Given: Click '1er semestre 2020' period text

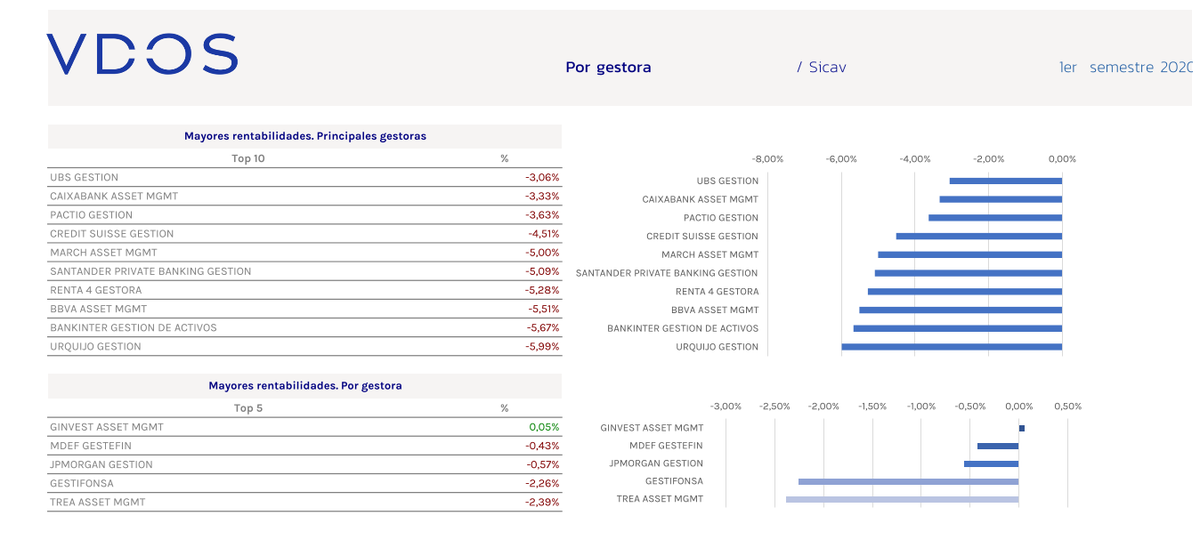Looking at the screenshot, I should click(x=1127, y=67).
